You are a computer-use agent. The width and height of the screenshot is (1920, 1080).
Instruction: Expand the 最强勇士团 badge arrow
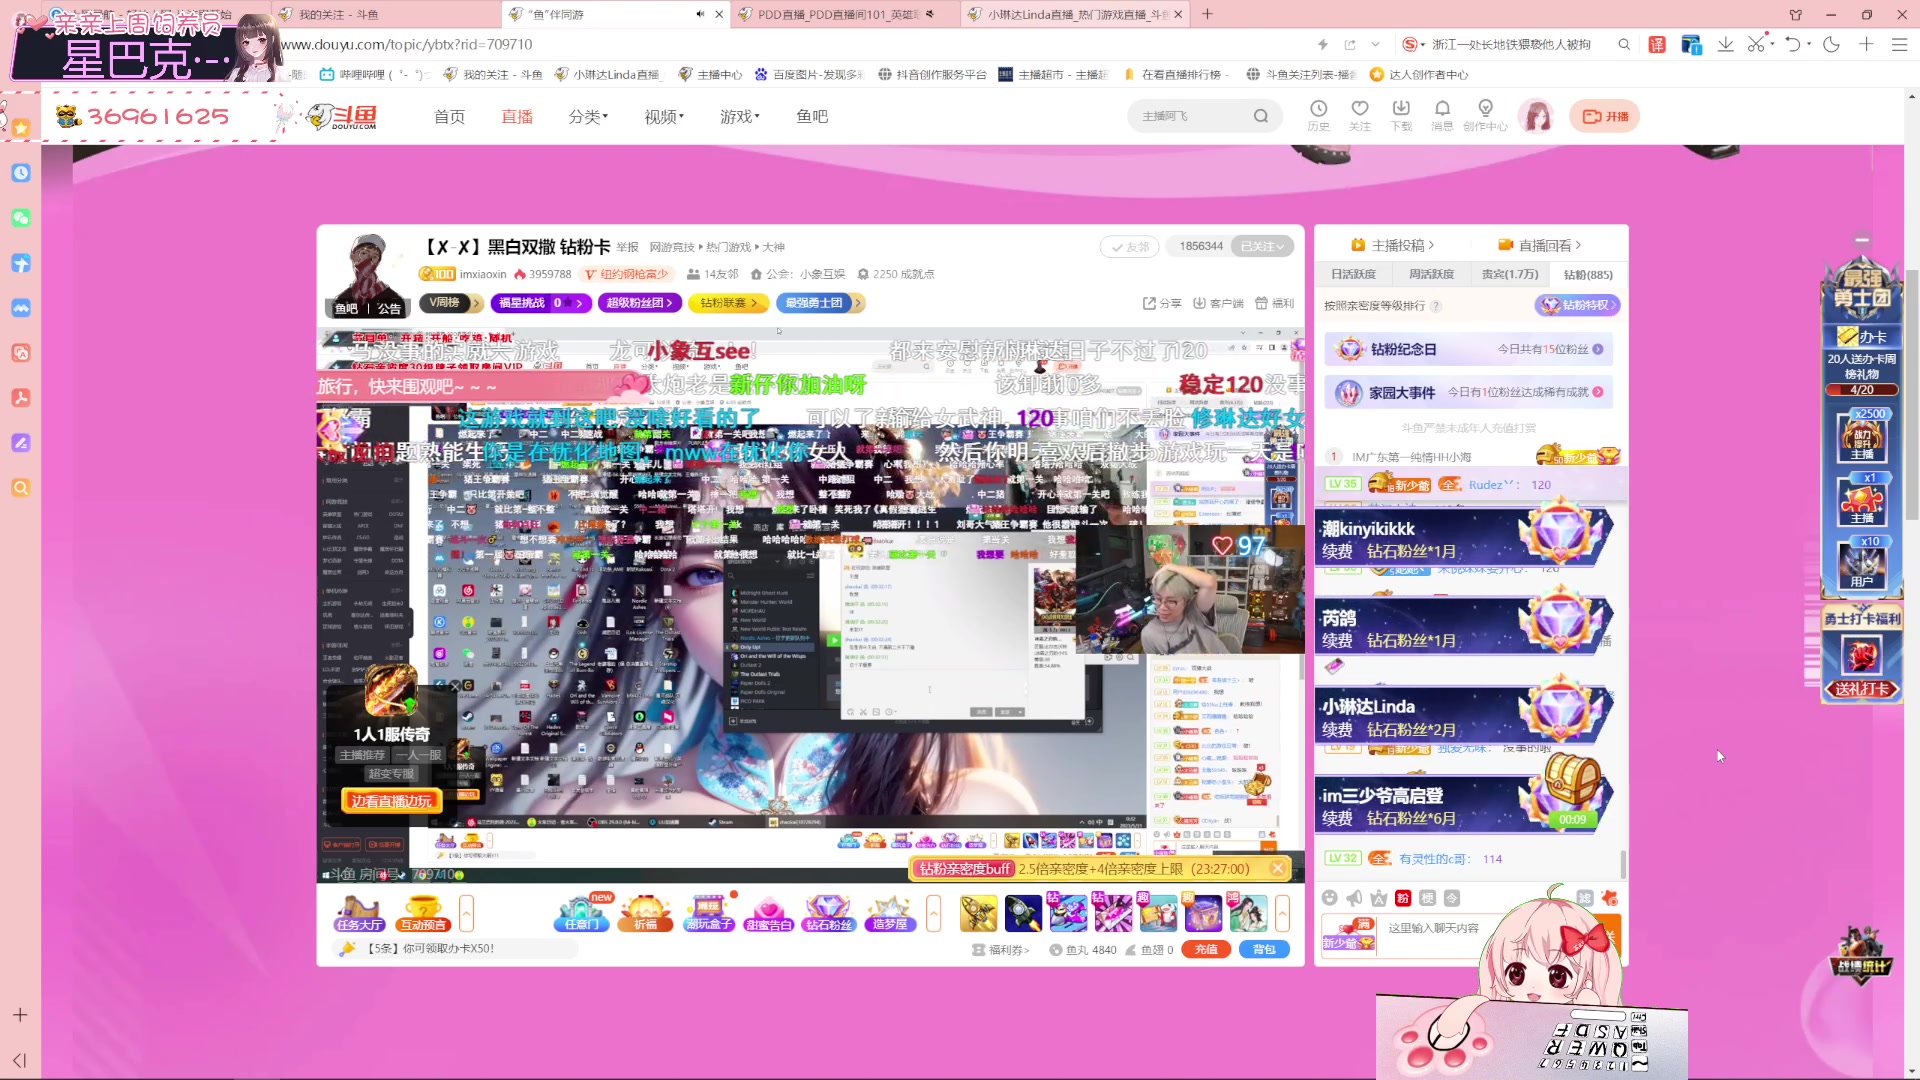click(858, 303)
